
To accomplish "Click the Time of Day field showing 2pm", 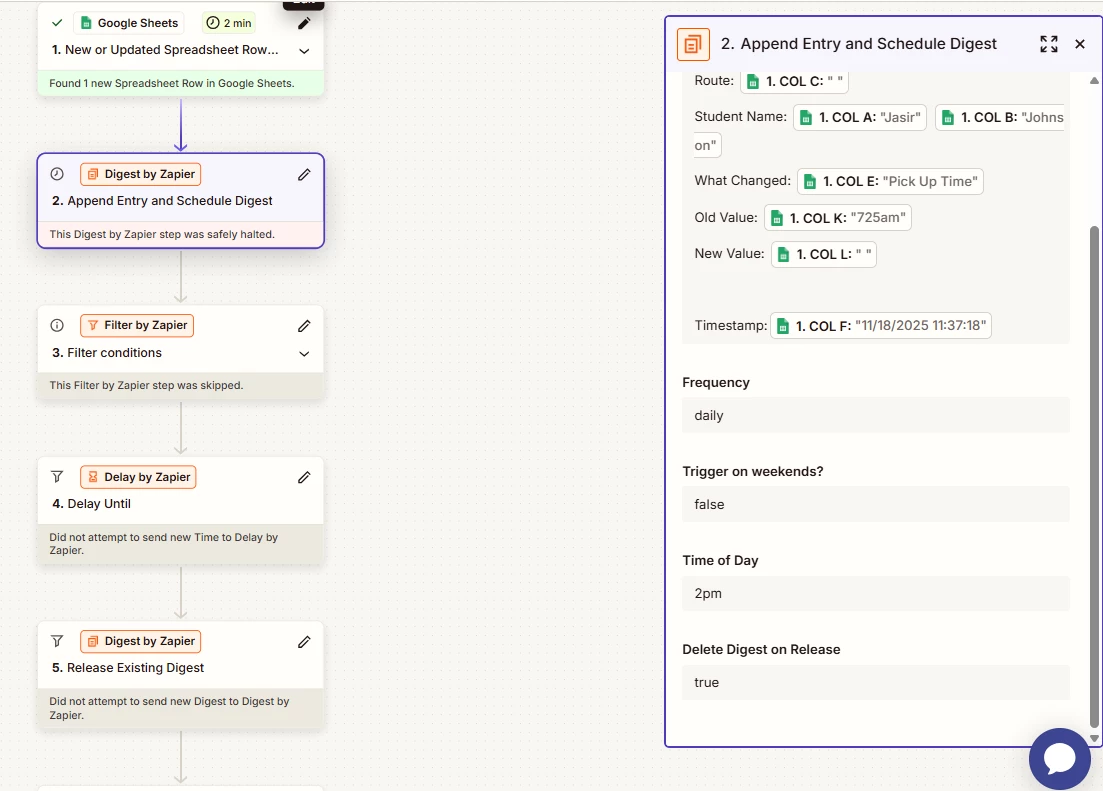I will (x=876, y=593).
